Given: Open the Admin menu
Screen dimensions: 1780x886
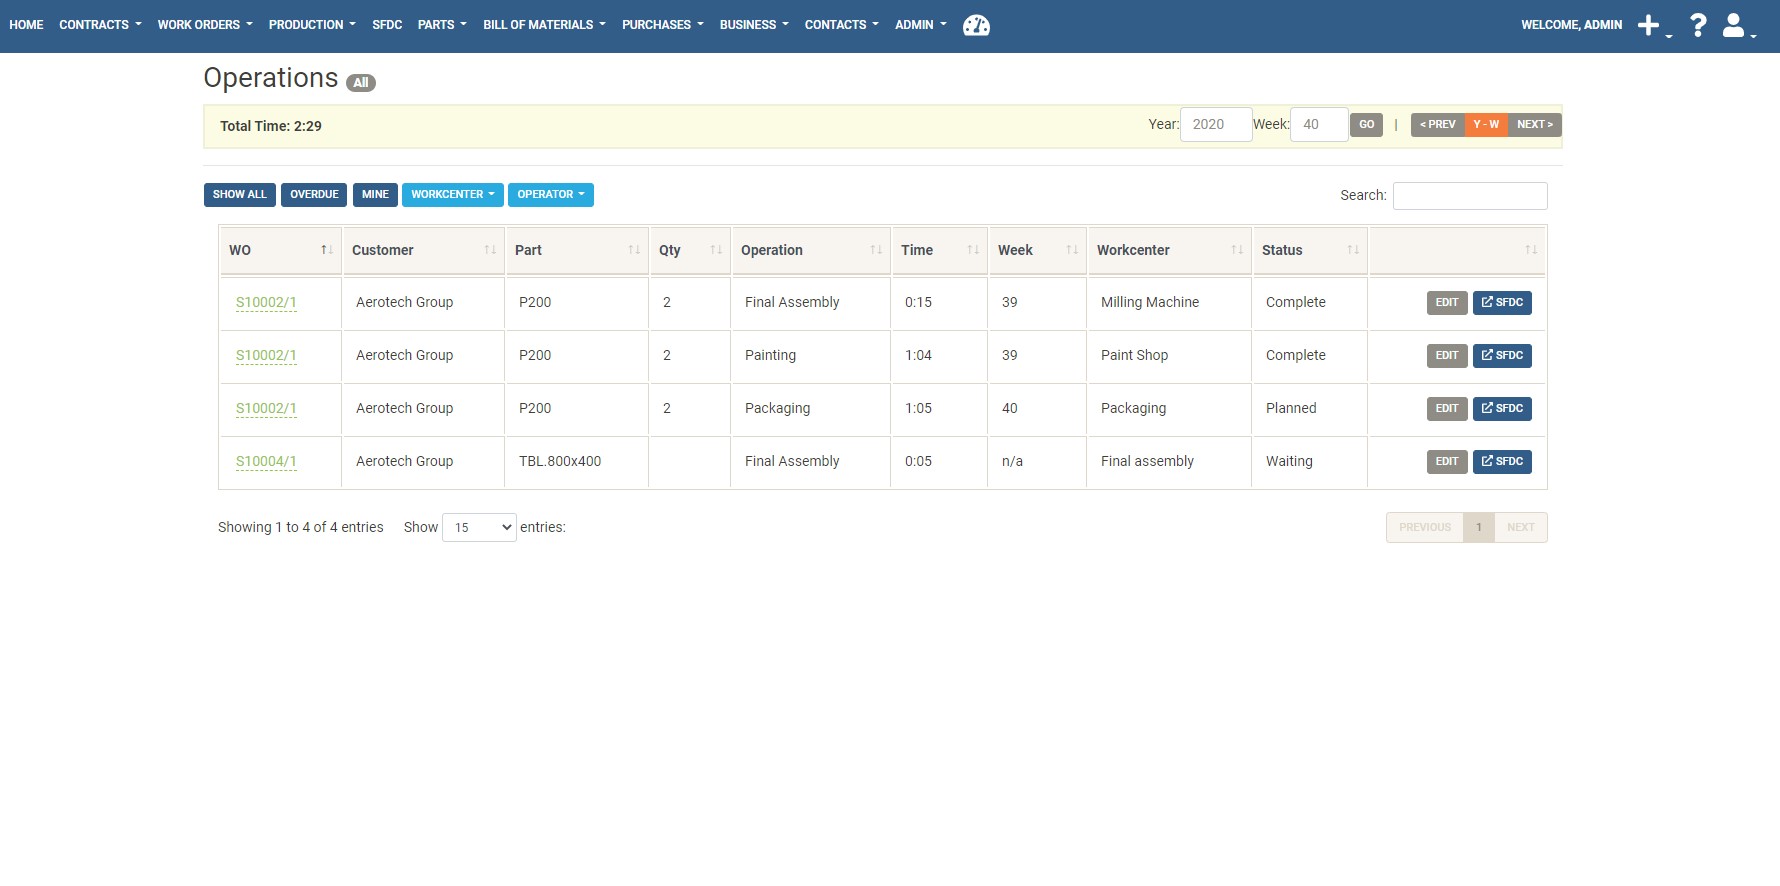Looking at the screenshot, I should 921,25.
